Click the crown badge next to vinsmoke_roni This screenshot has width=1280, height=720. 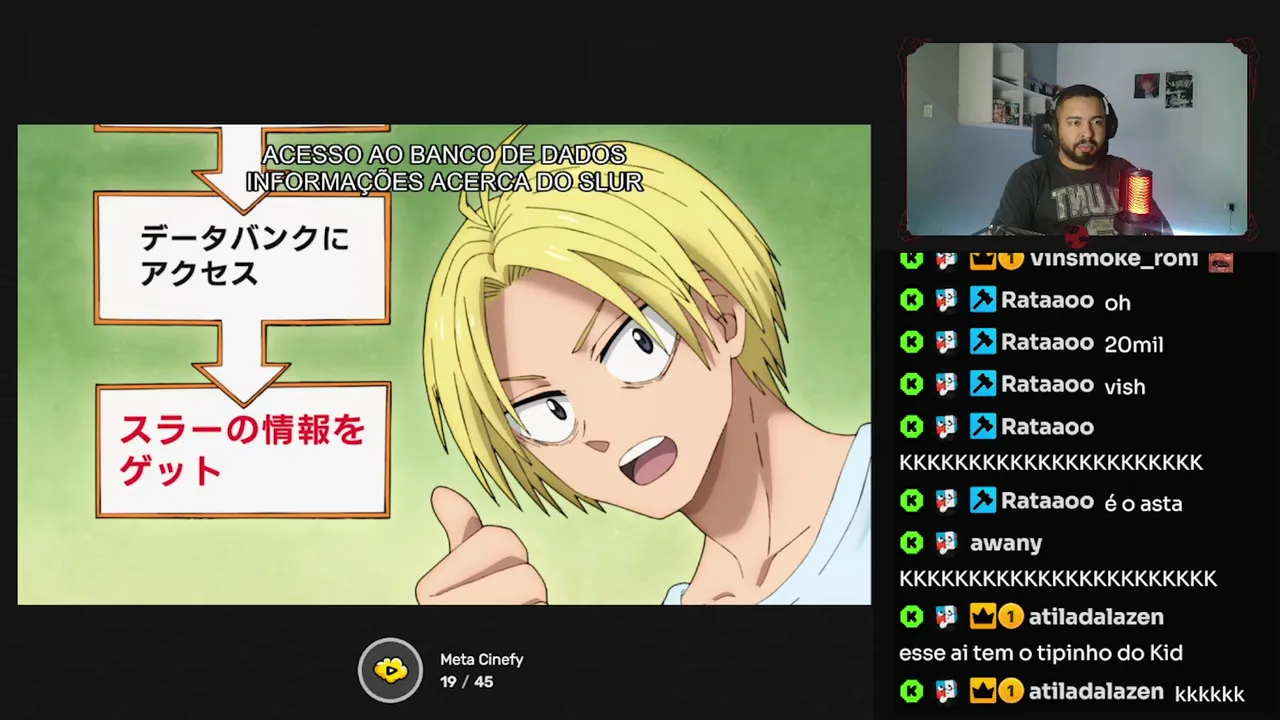point(983,260)
